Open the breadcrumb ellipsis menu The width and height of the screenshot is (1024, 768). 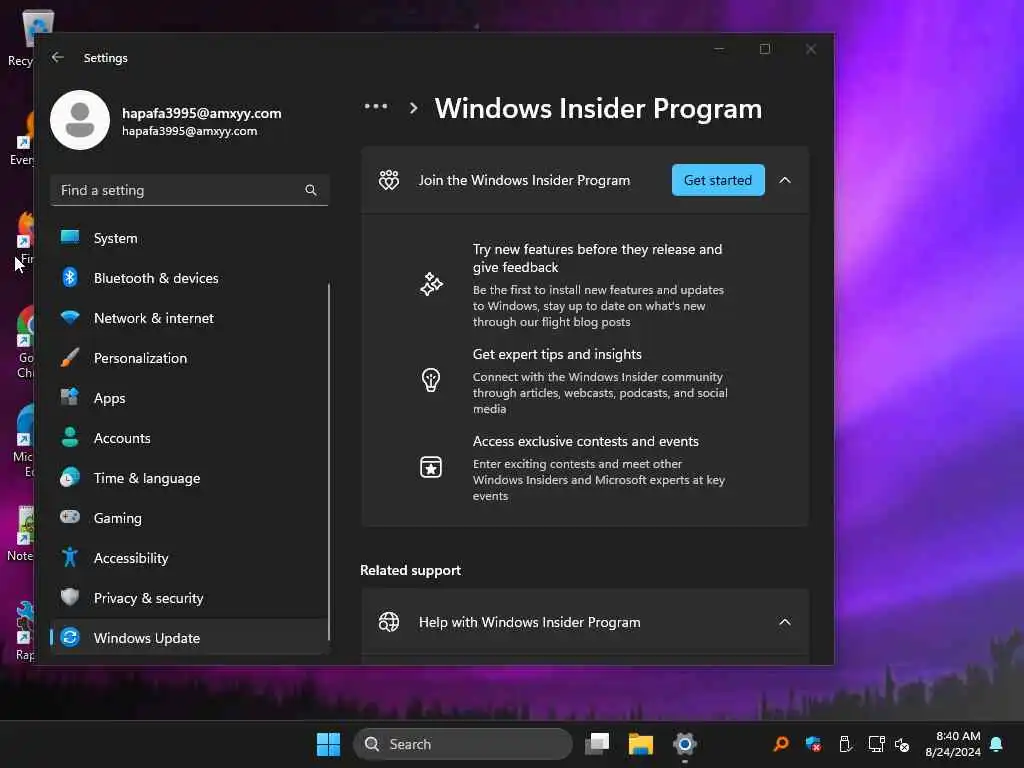click(376, 106)
